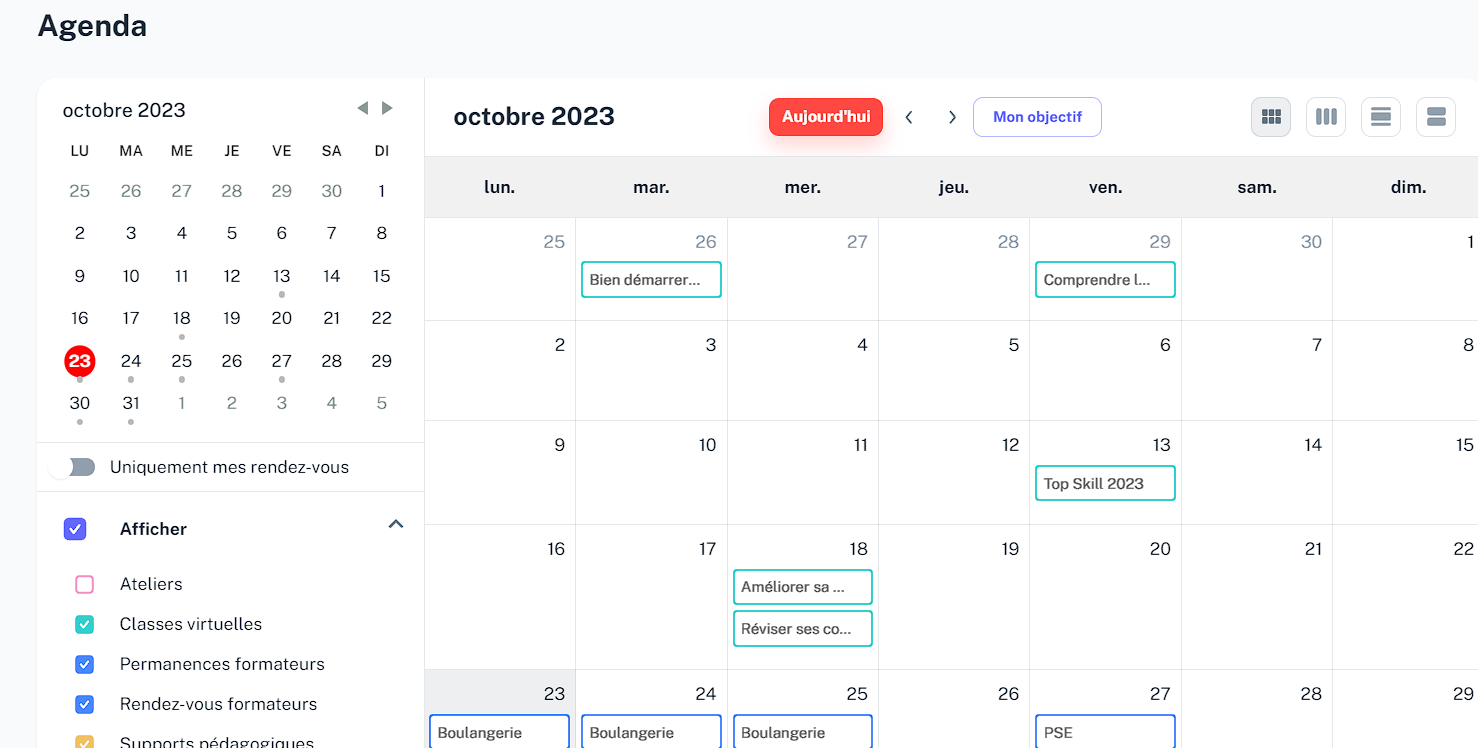Open the Top Skill 2023 event
The width and height of the screenshot is (1478, 748).
pos(1105,483)
